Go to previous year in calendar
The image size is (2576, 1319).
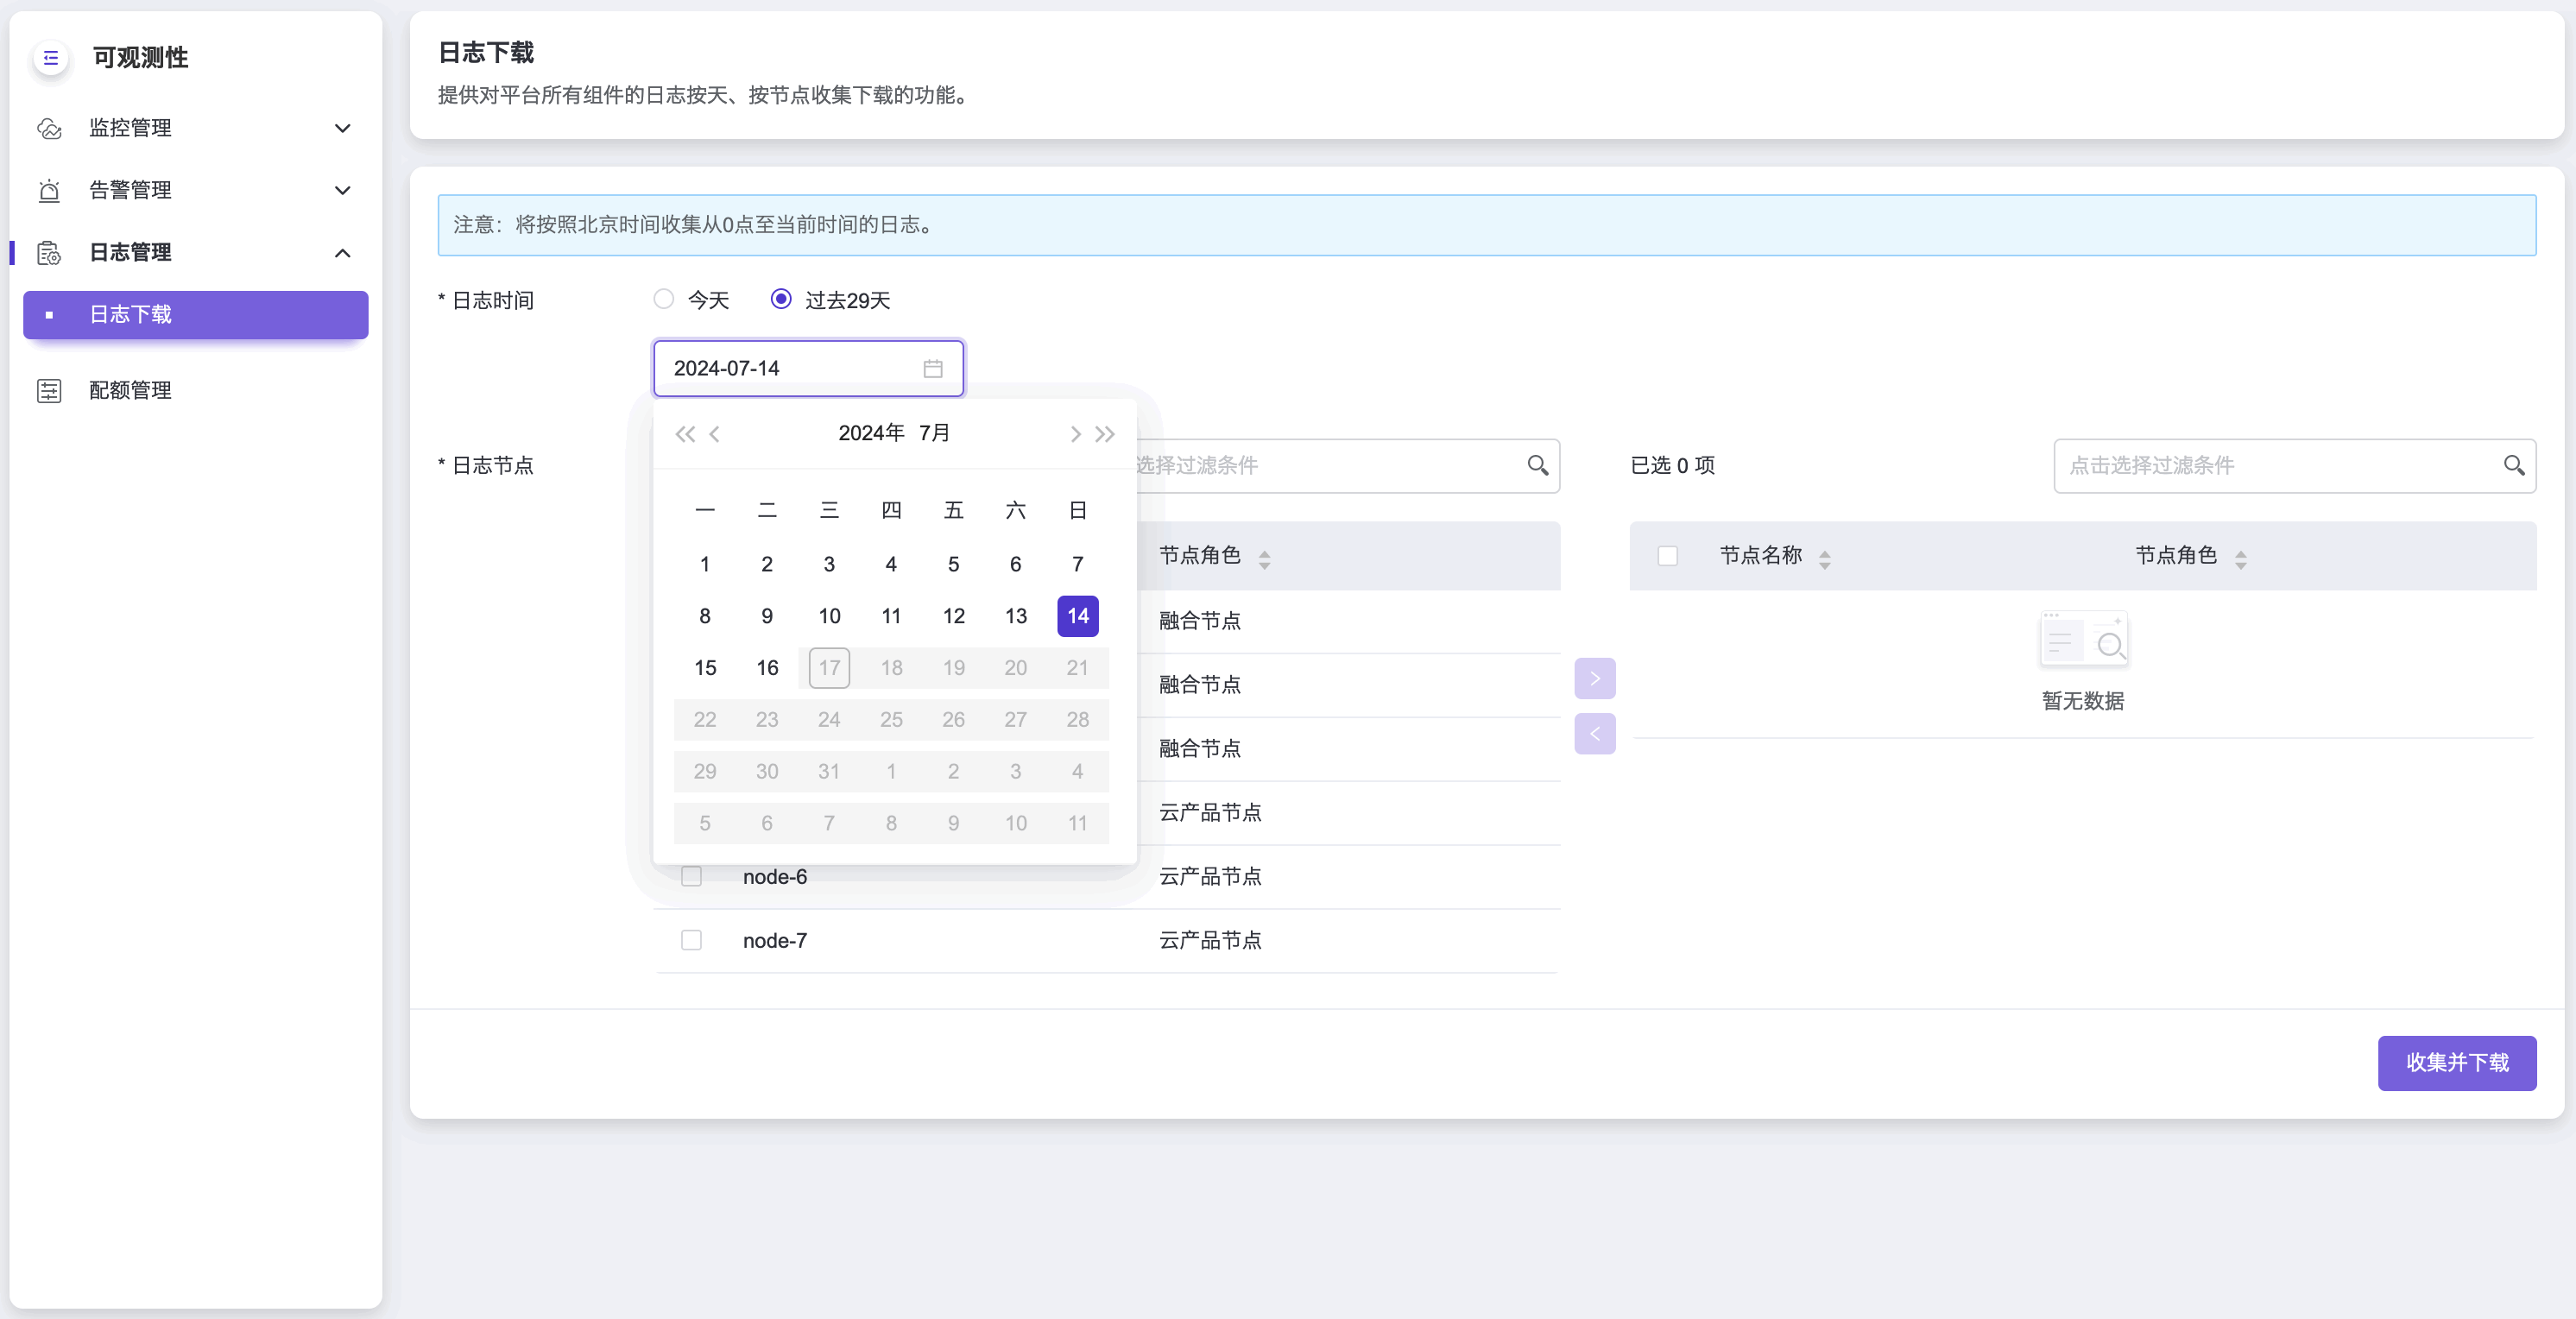(684, 434)
